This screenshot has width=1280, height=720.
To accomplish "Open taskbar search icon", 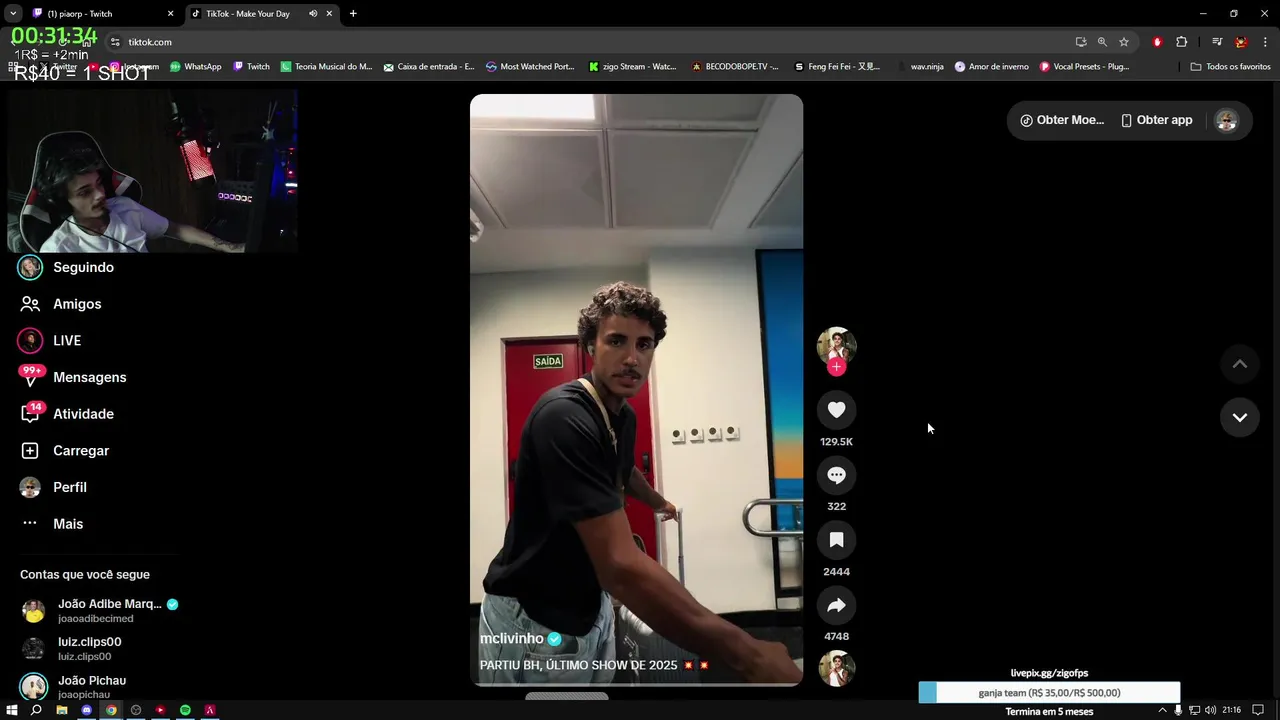I will tap(36, 710).
